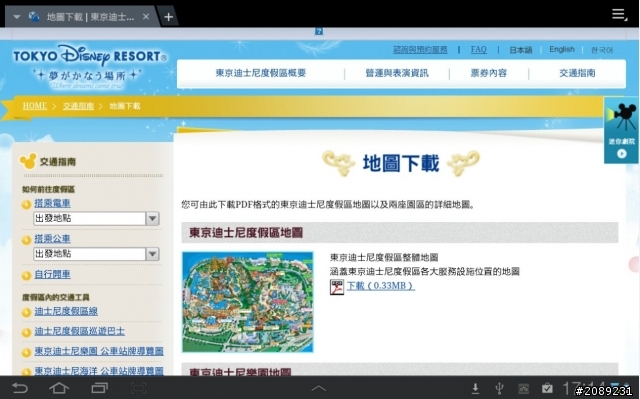
Task: Switch language to 日本語
Action: click(x=520, y=50)
